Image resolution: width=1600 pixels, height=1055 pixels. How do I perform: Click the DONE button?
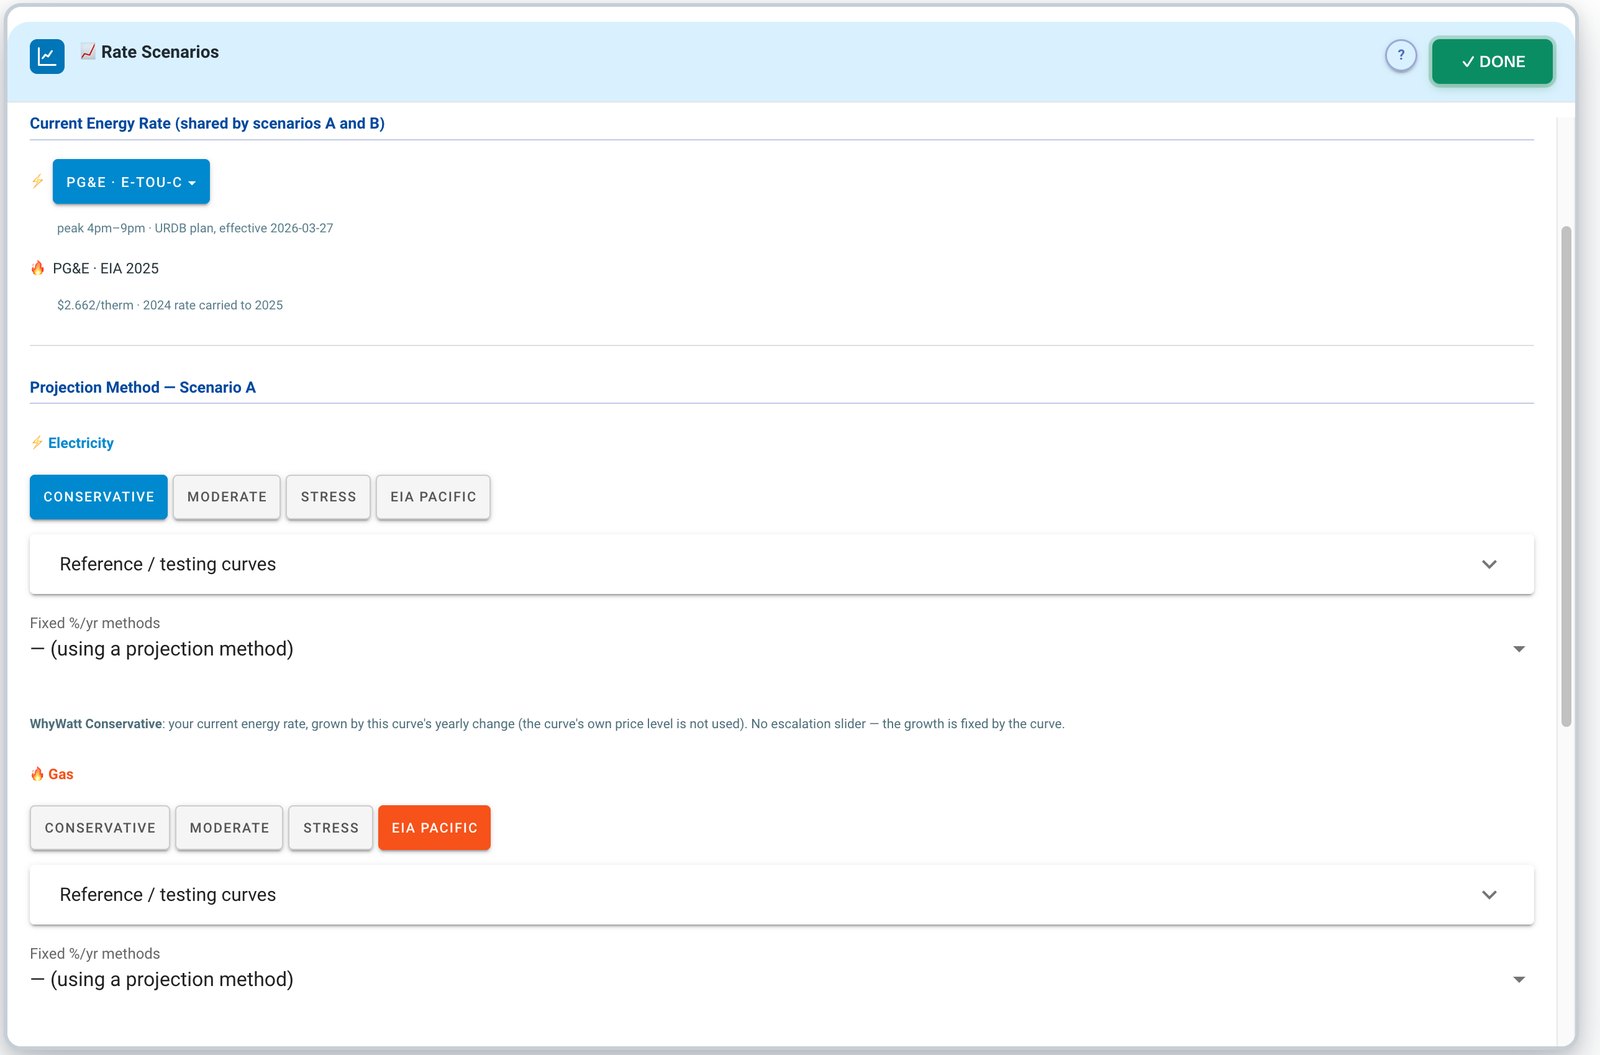tap(1492, 61)
